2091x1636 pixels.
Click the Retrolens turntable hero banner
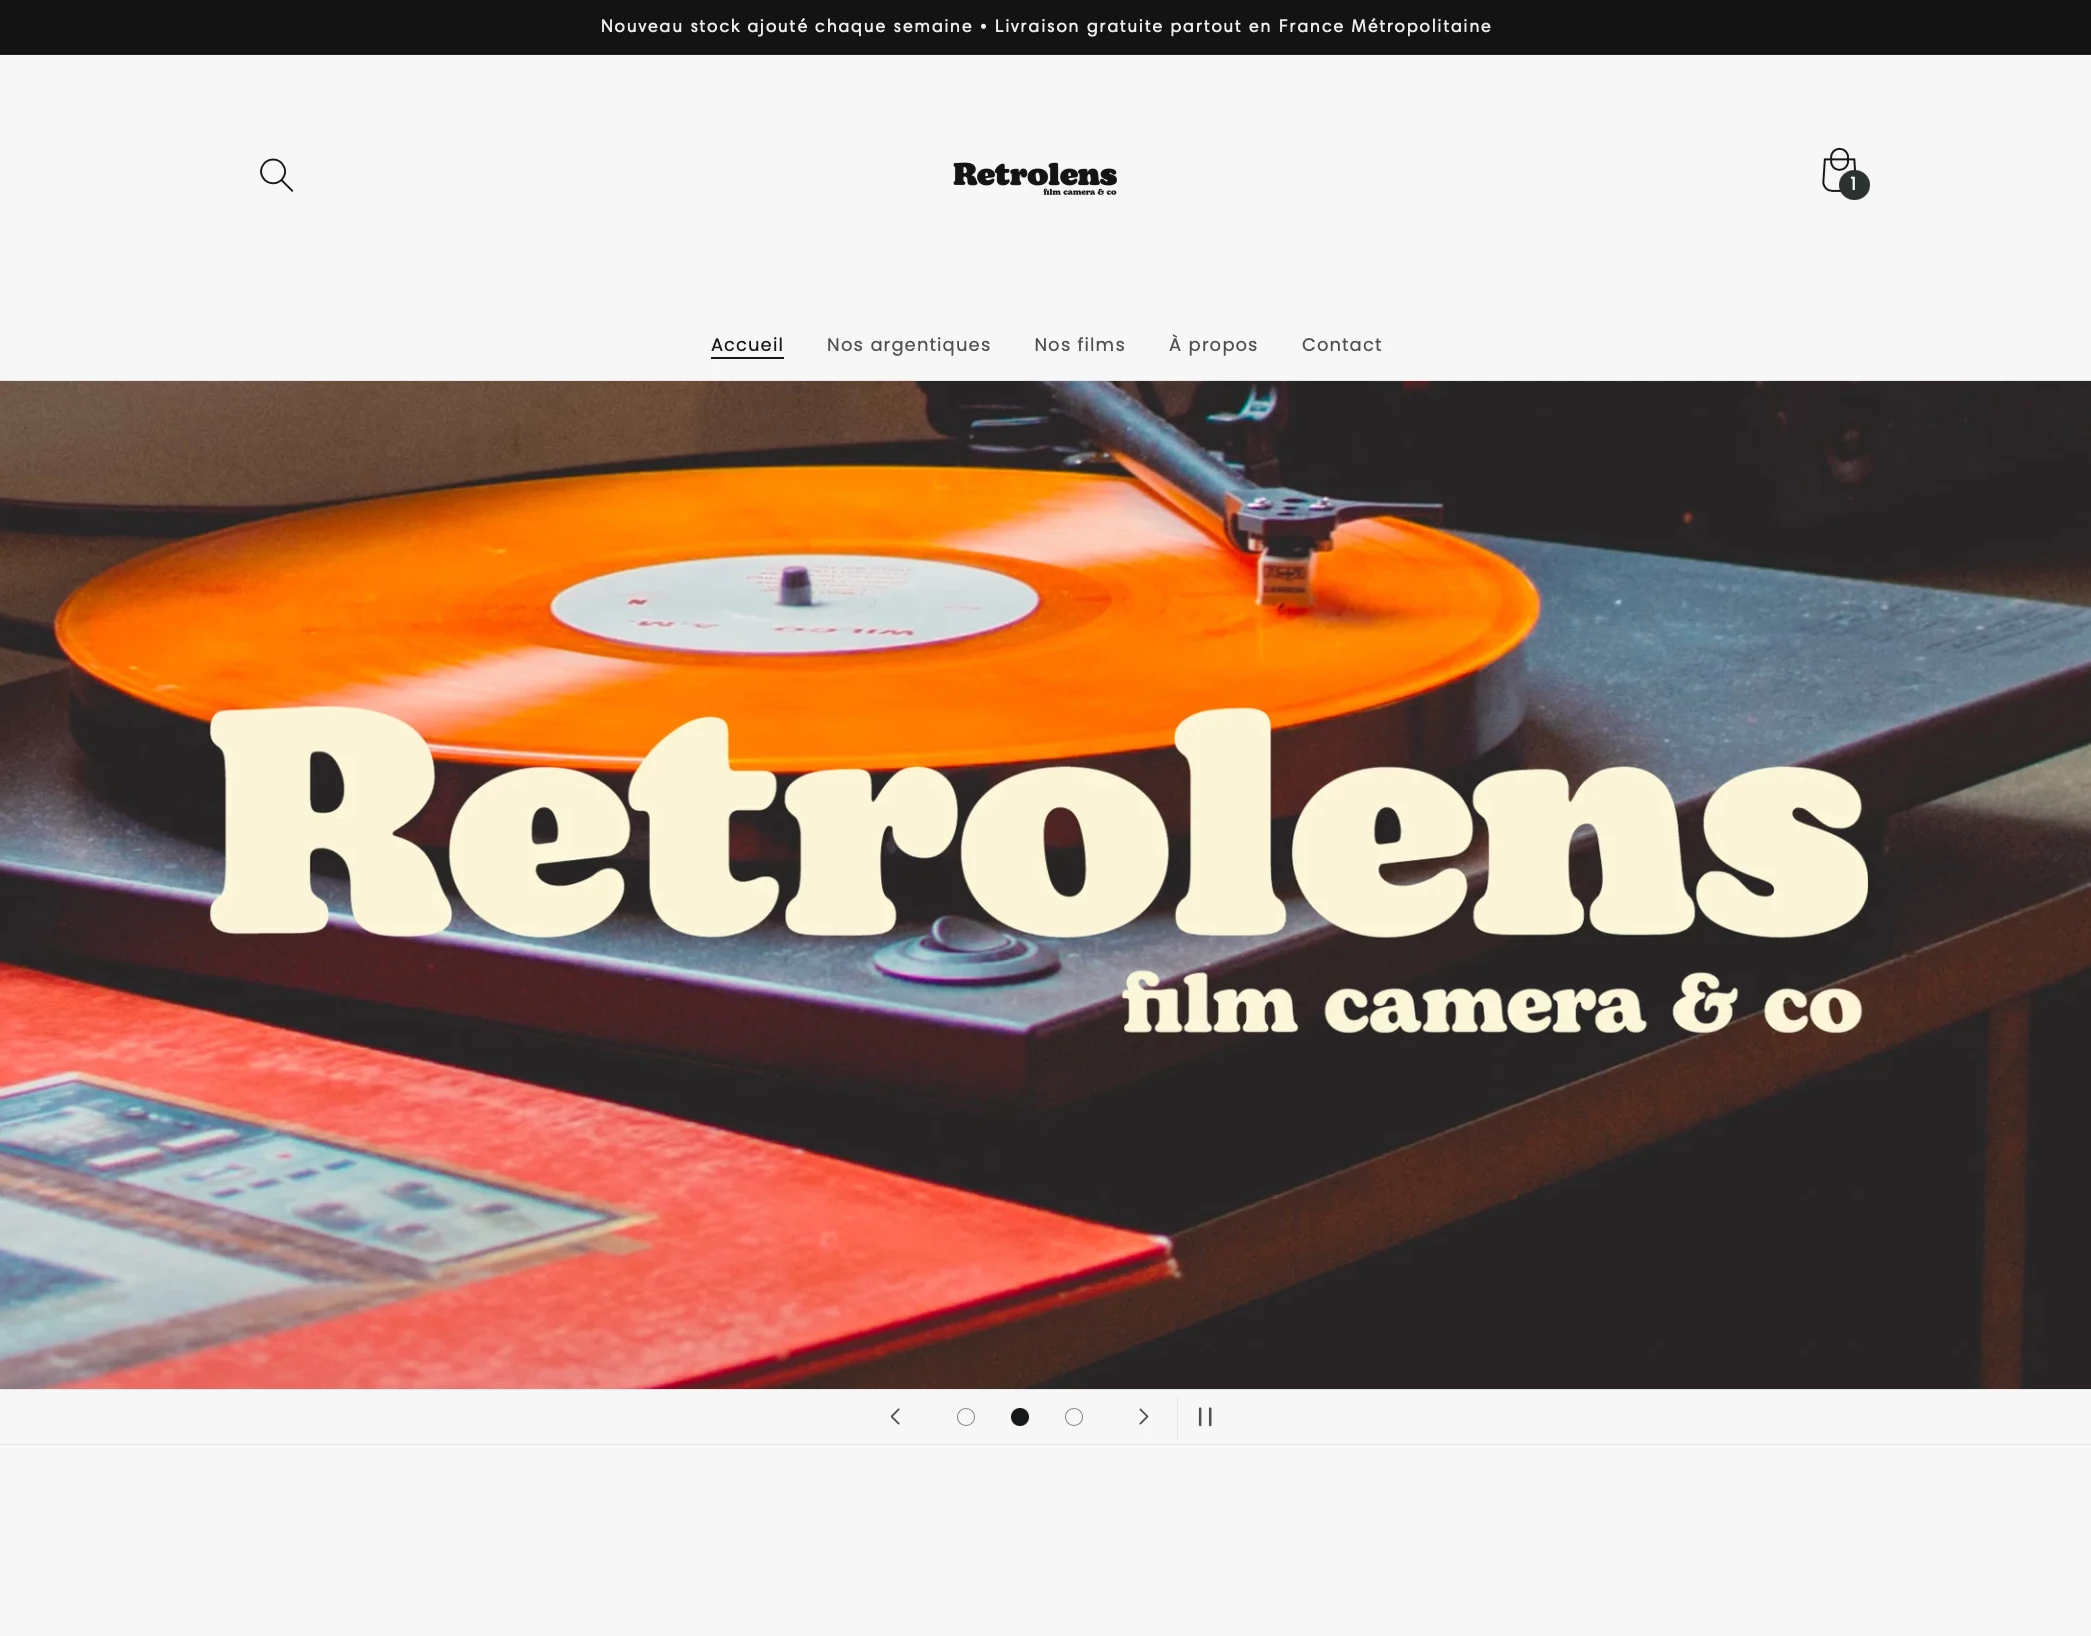(x=1045, y=884)
